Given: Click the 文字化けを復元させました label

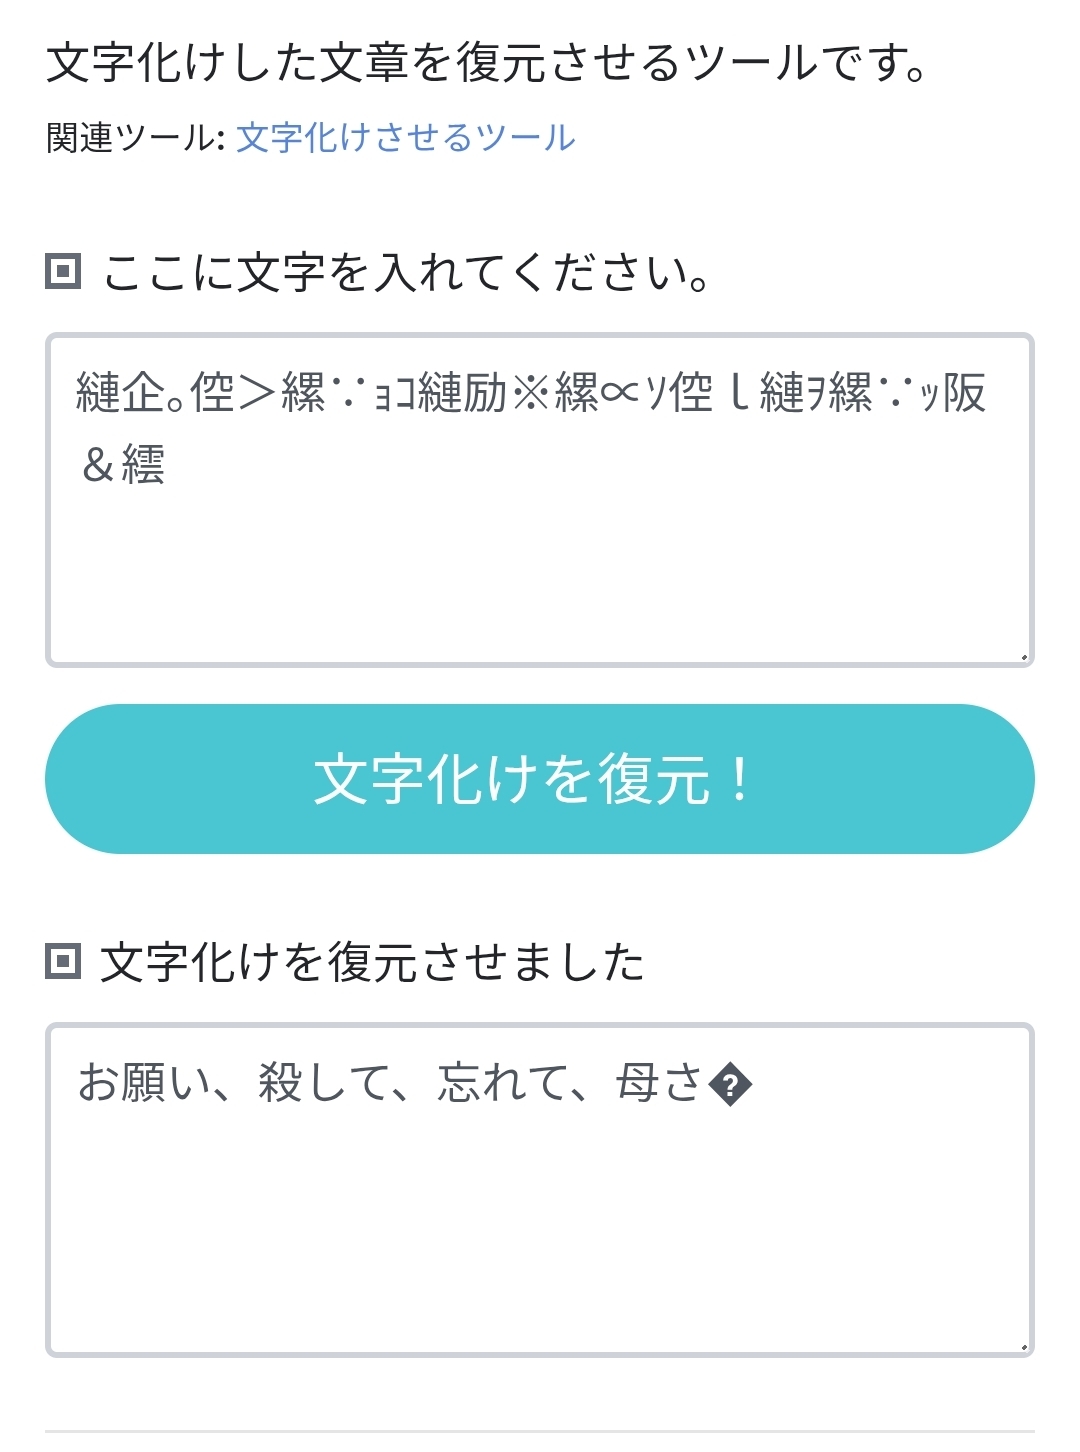Looking at the screenshot, I should (x=372, y=962).
